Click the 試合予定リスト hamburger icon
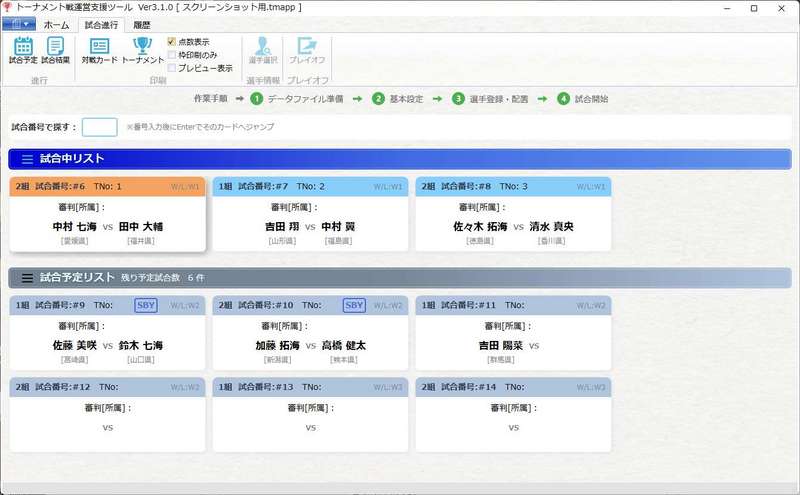800x495 pixels. tap(28, 278)
